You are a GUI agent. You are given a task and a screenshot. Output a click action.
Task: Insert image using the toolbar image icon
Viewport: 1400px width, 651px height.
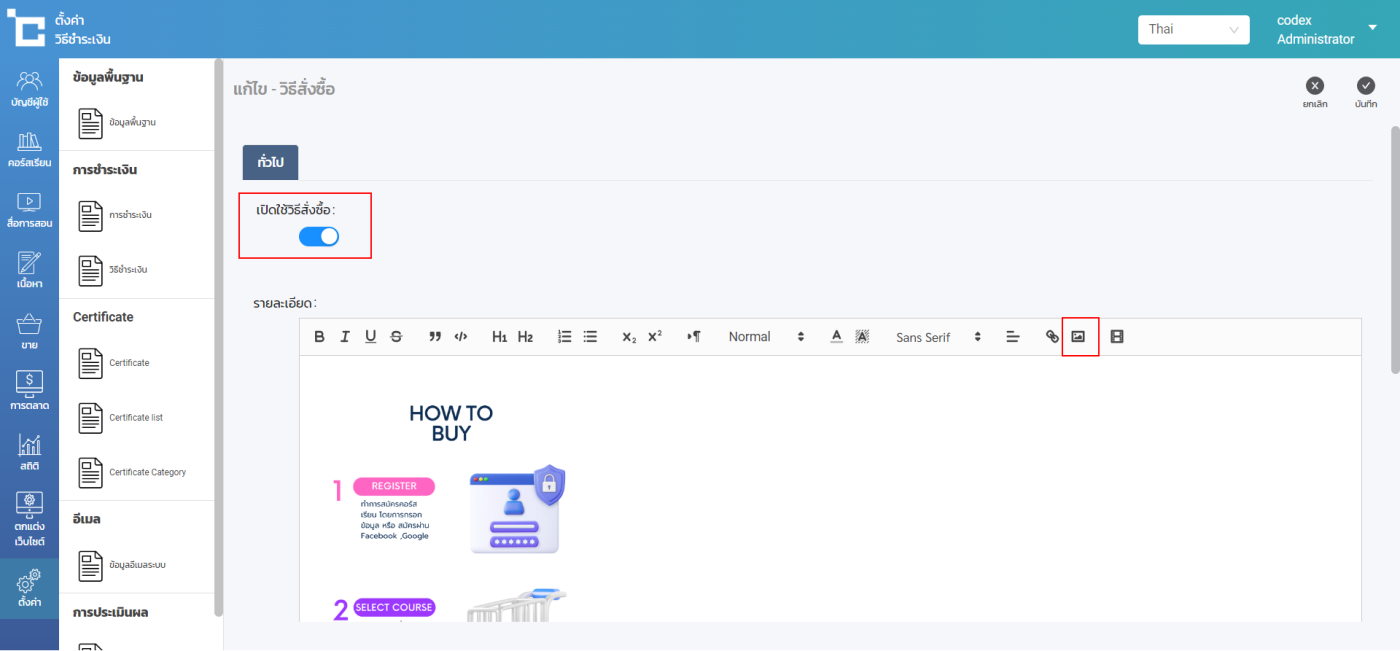pyautogui.click(x=1078, y=337)
